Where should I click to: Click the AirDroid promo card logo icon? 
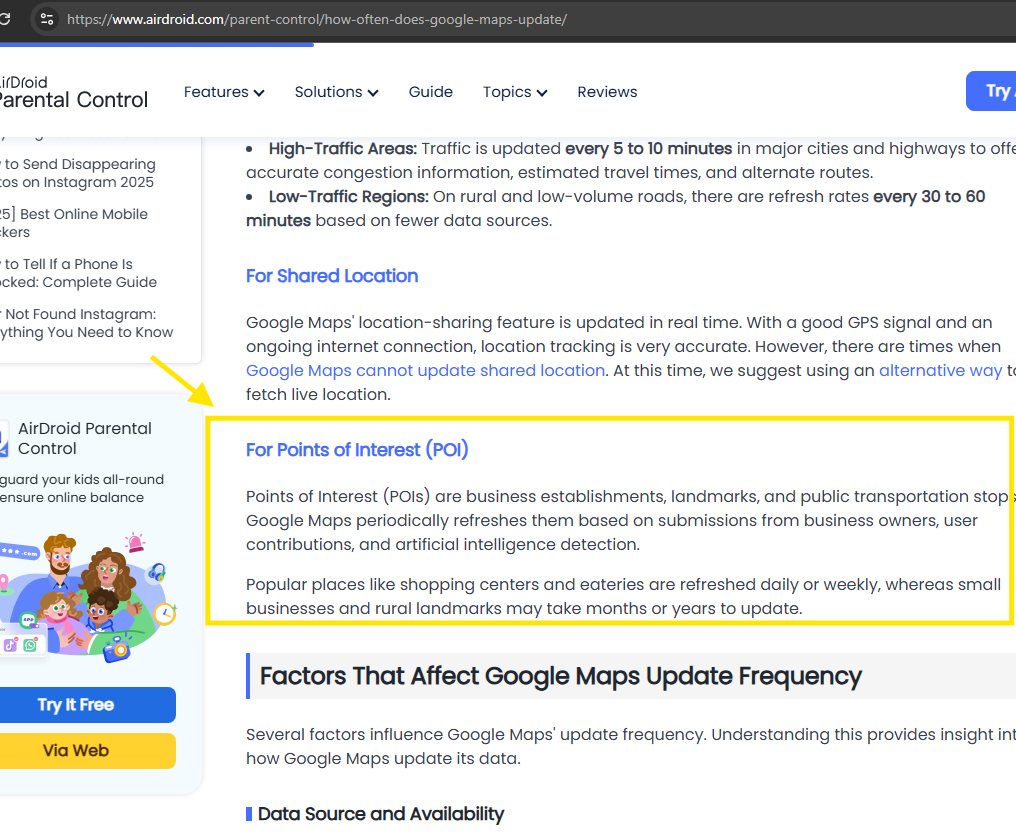click(4, 438)
